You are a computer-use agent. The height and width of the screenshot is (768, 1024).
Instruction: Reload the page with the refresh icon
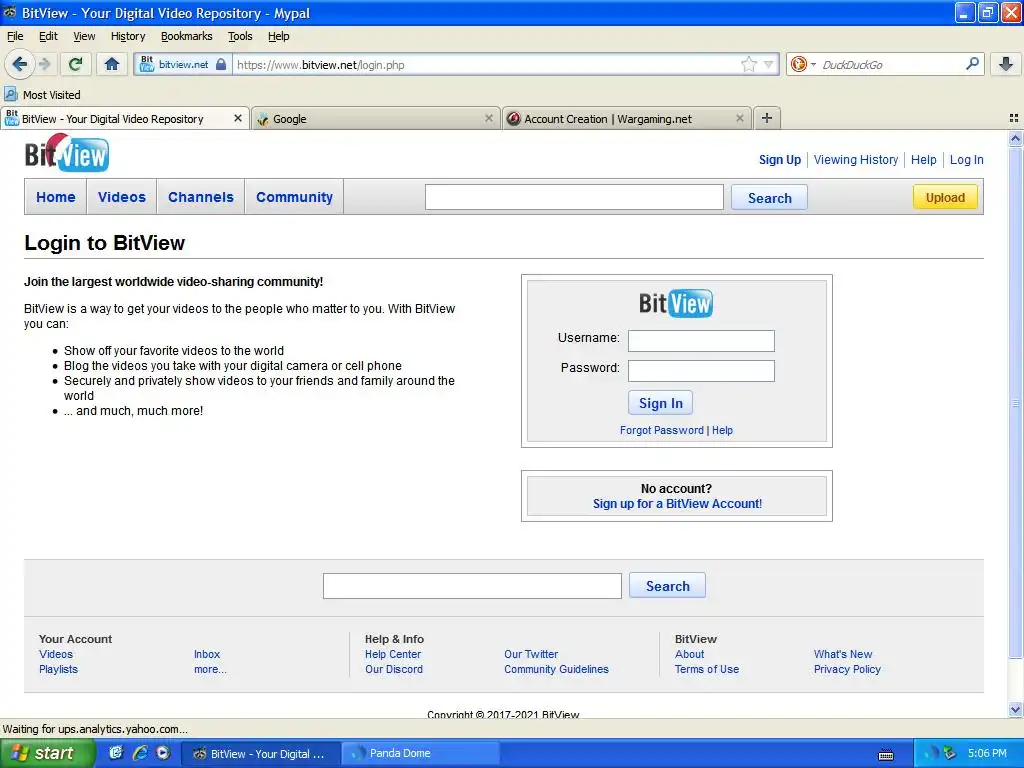point(75,64)
